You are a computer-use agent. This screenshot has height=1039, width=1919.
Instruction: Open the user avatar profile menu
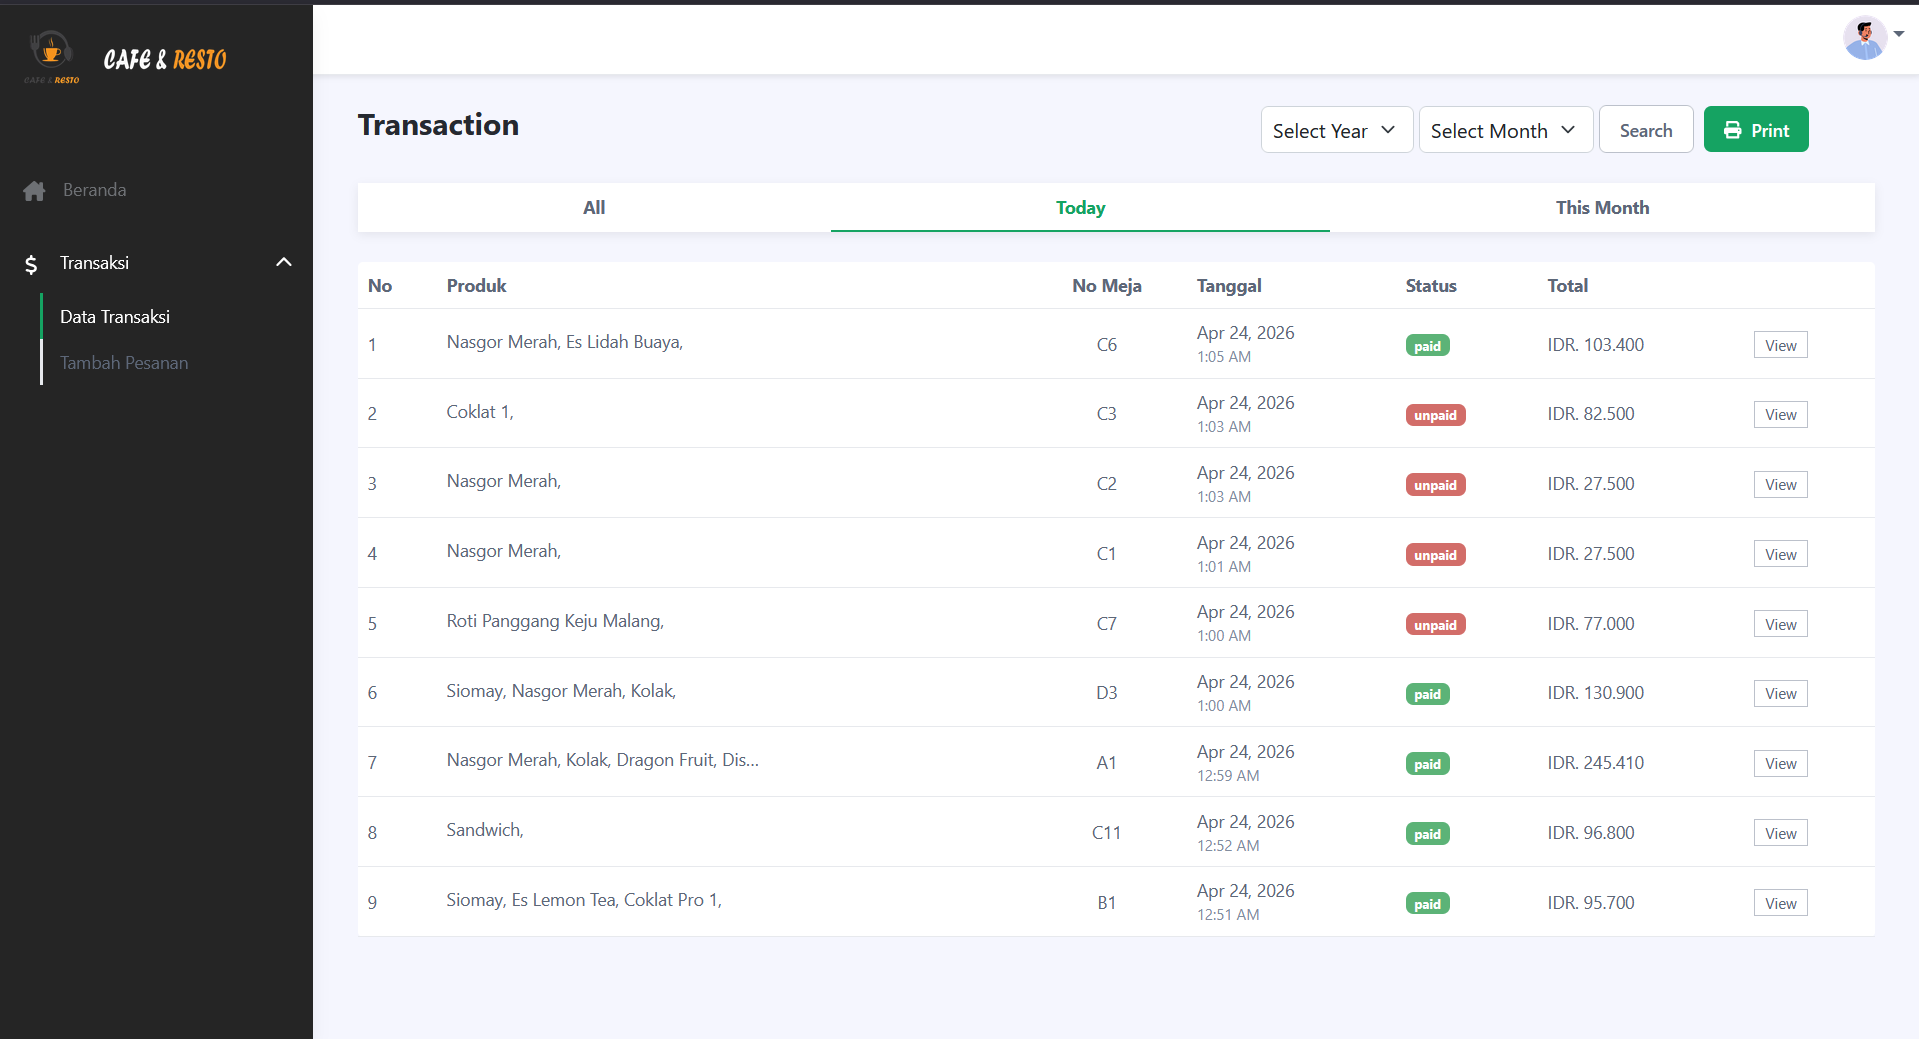click(x=1865, y=38)
